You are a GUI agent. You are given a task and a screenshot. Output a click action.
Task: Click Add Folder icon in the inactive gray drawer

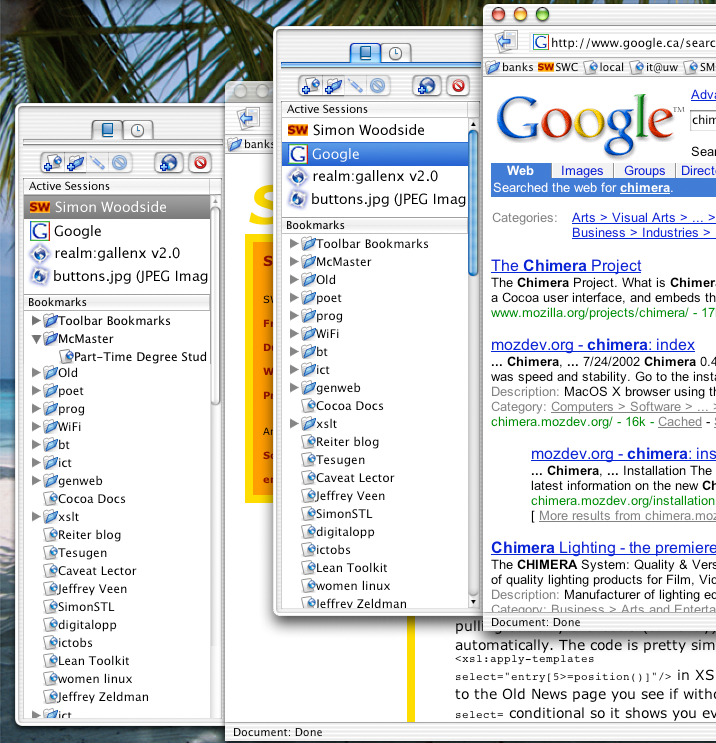point(75,163)
